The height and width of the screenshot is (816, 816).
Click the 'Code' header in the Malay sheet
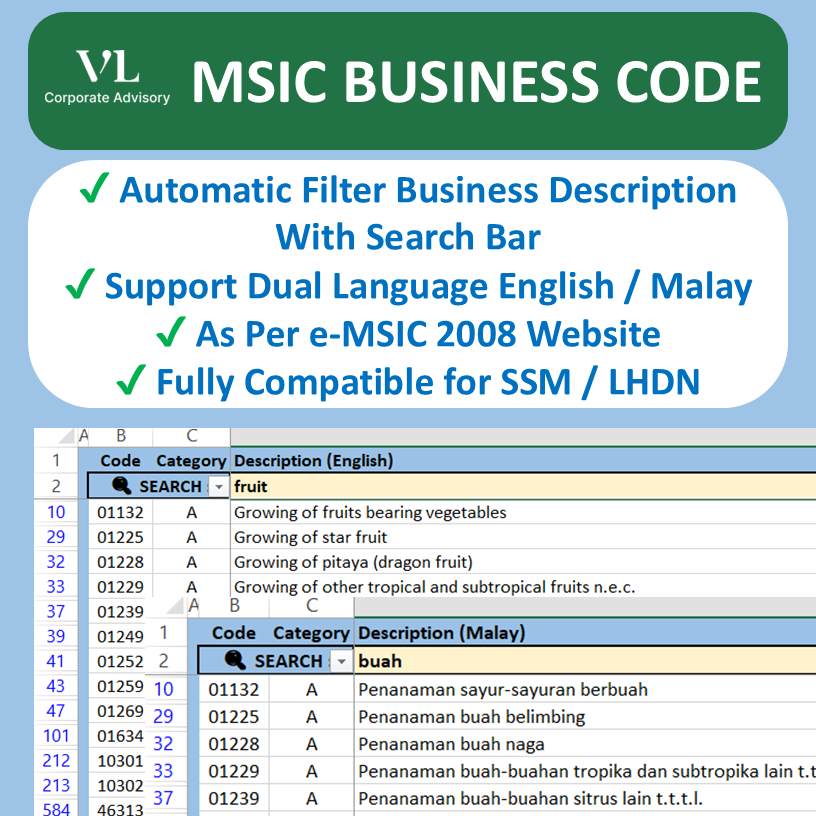tap(234, 633)
